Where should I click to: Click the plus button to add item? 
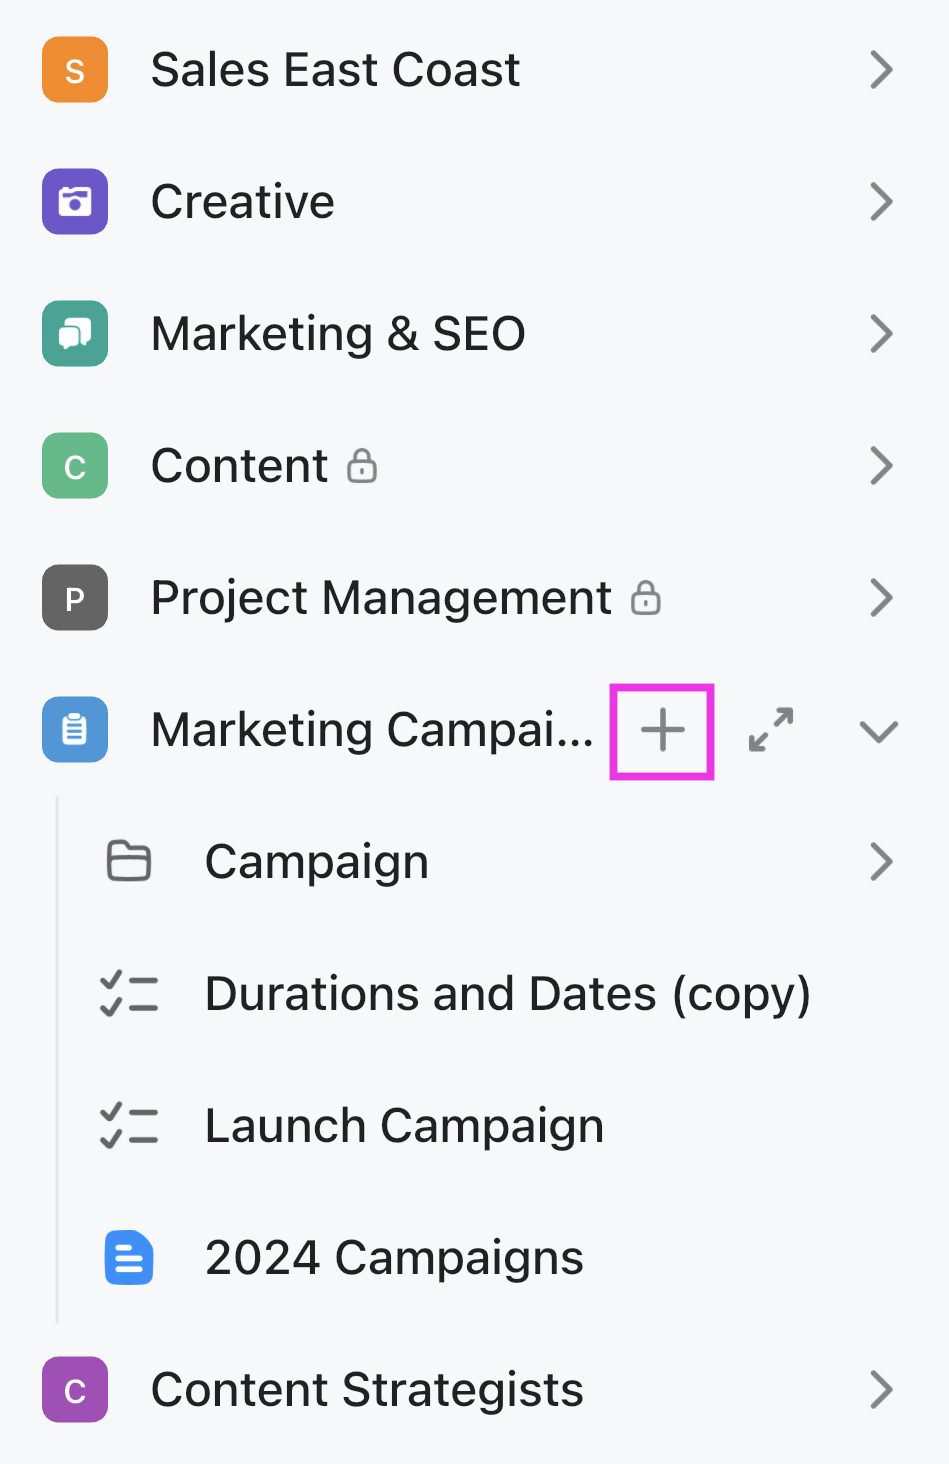[661, 730]
